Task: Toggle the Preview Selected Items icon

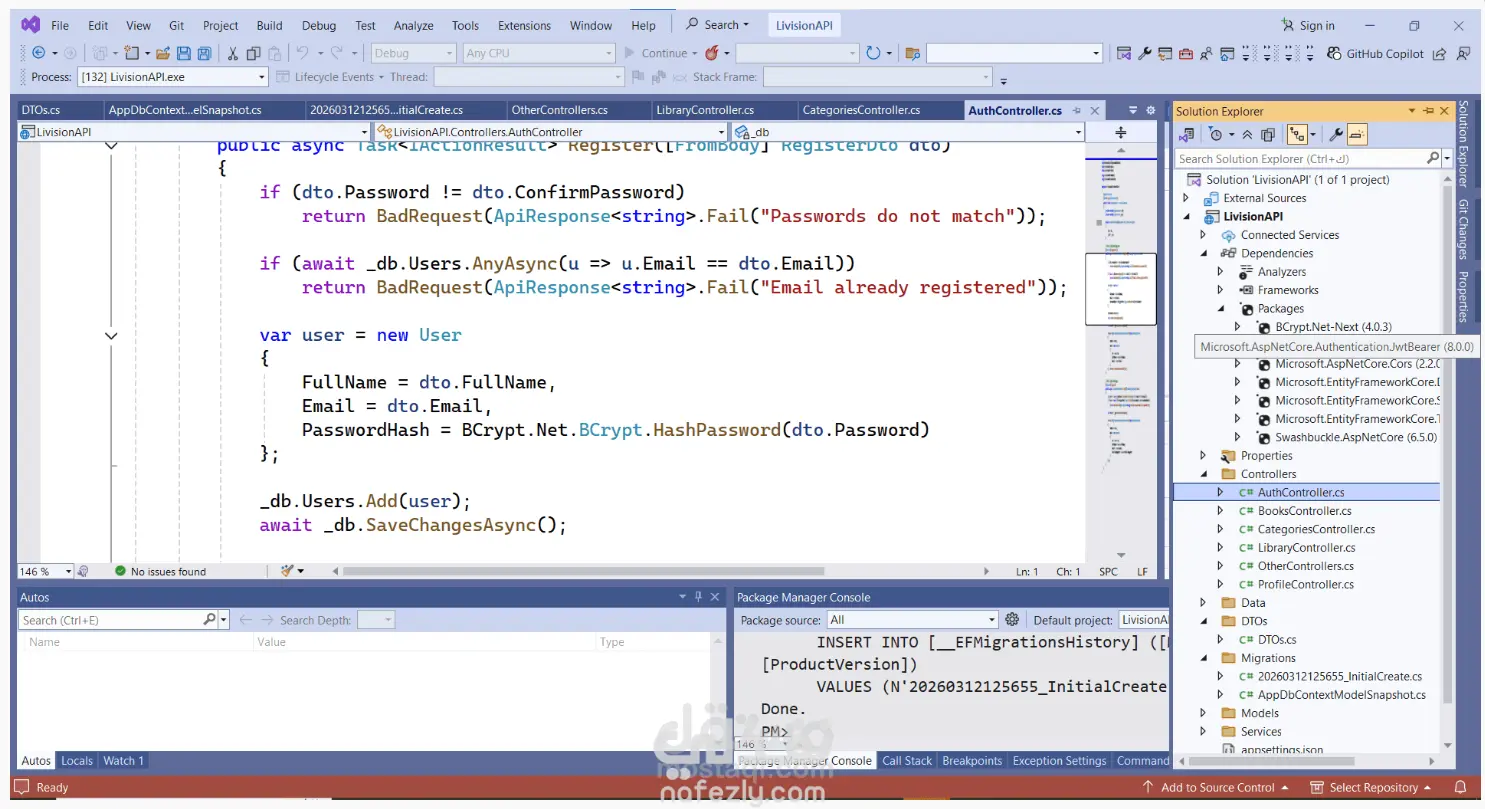Action: click(1357, 134)
